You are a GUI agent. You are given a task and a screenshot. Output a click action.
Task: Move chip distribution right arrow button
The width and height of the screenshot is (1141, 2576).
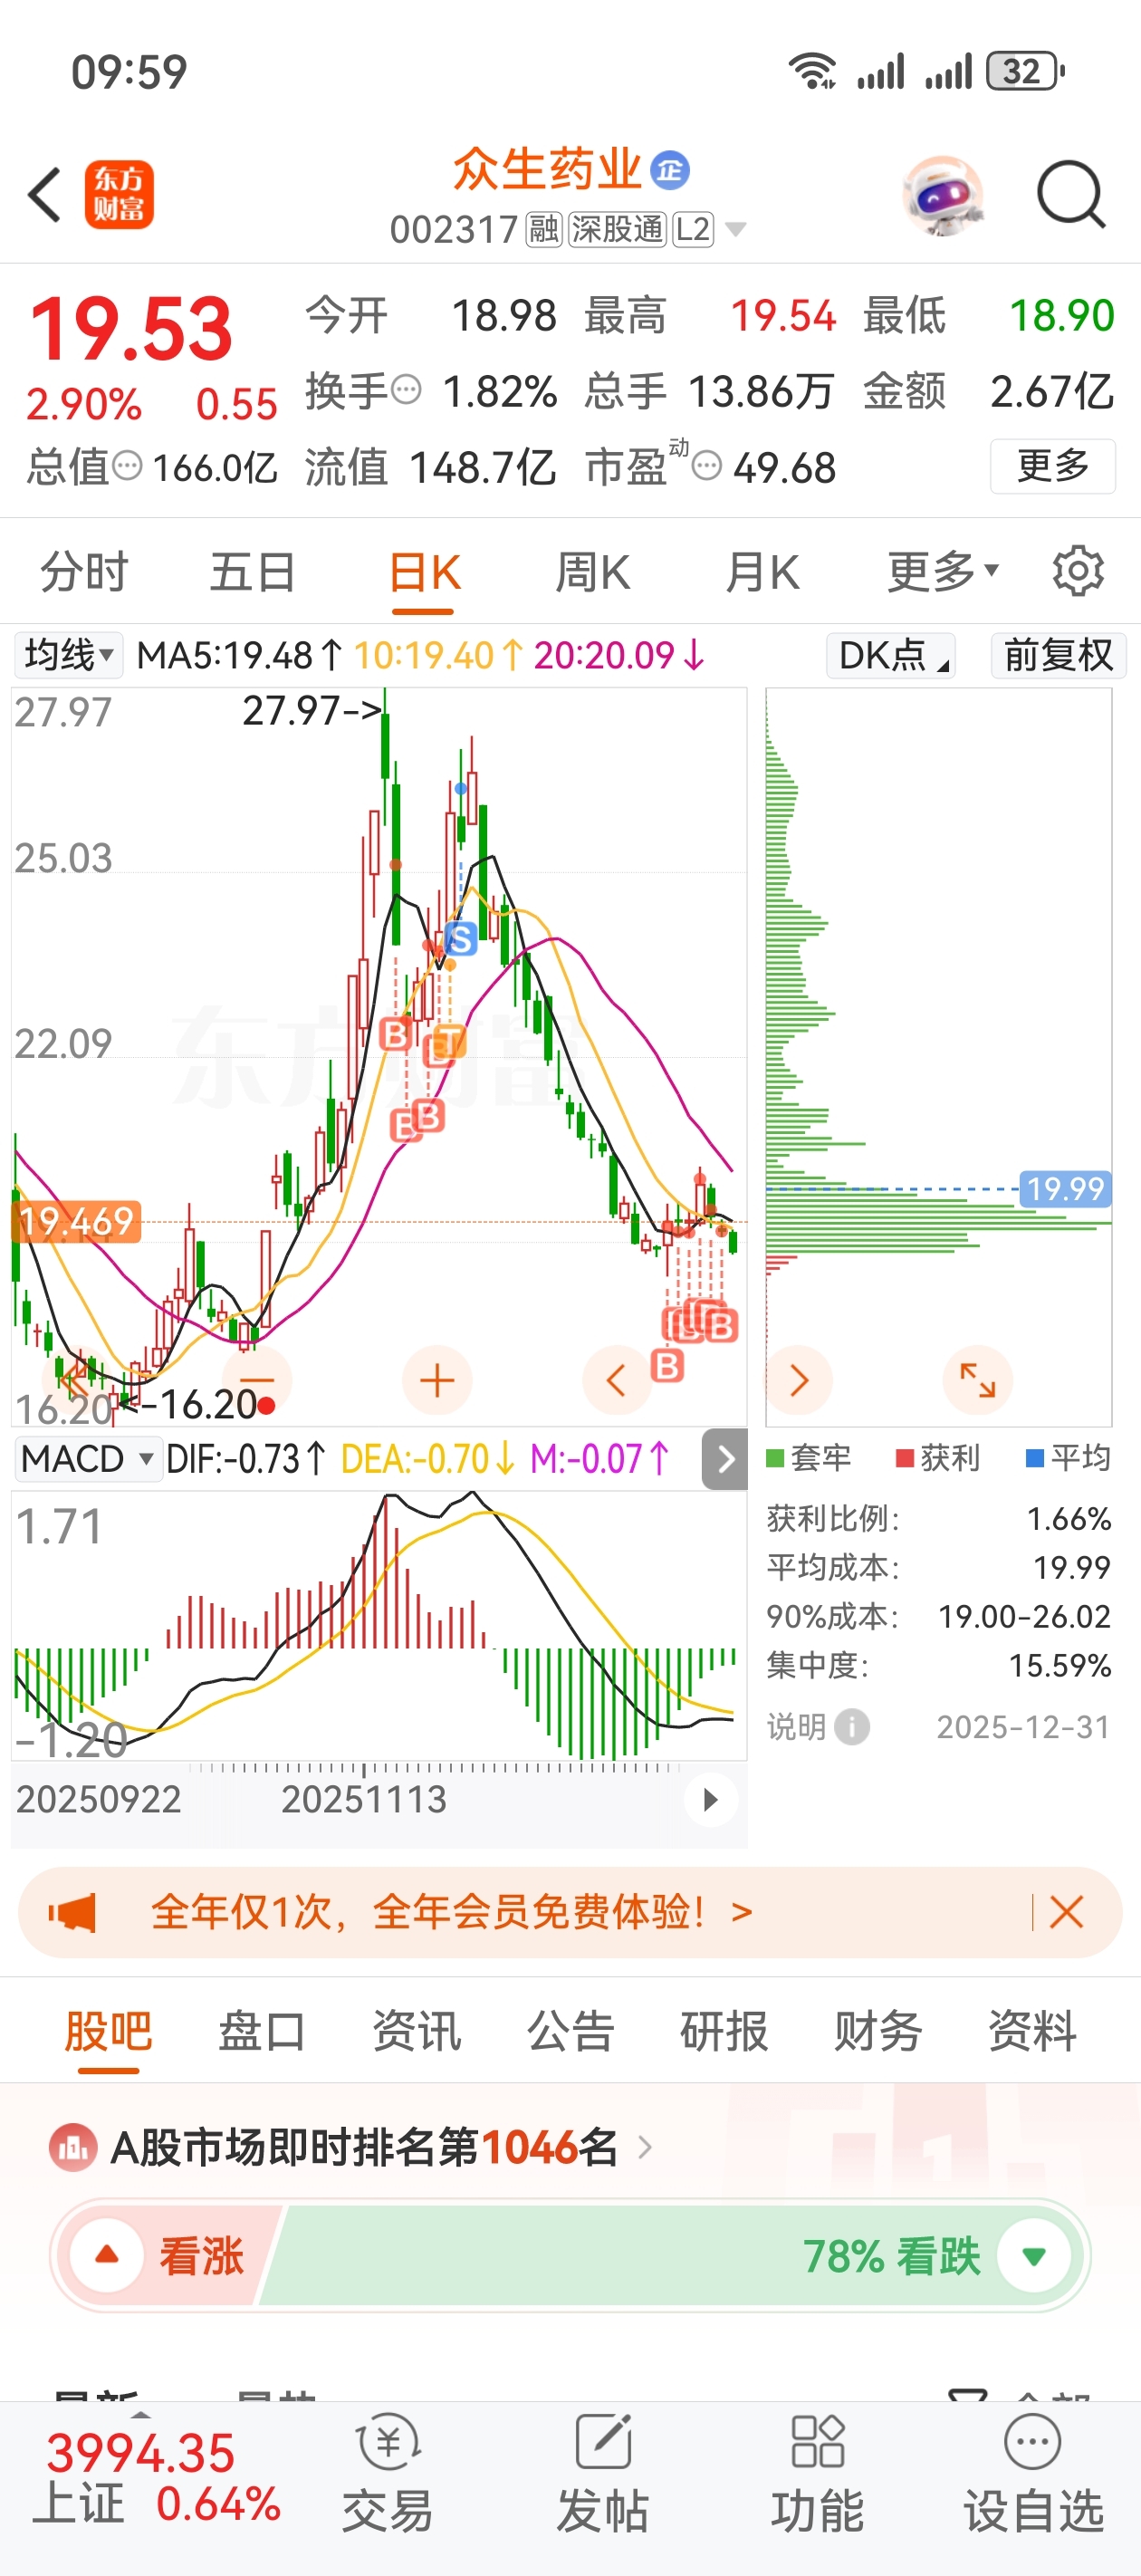click(798, 1380)
